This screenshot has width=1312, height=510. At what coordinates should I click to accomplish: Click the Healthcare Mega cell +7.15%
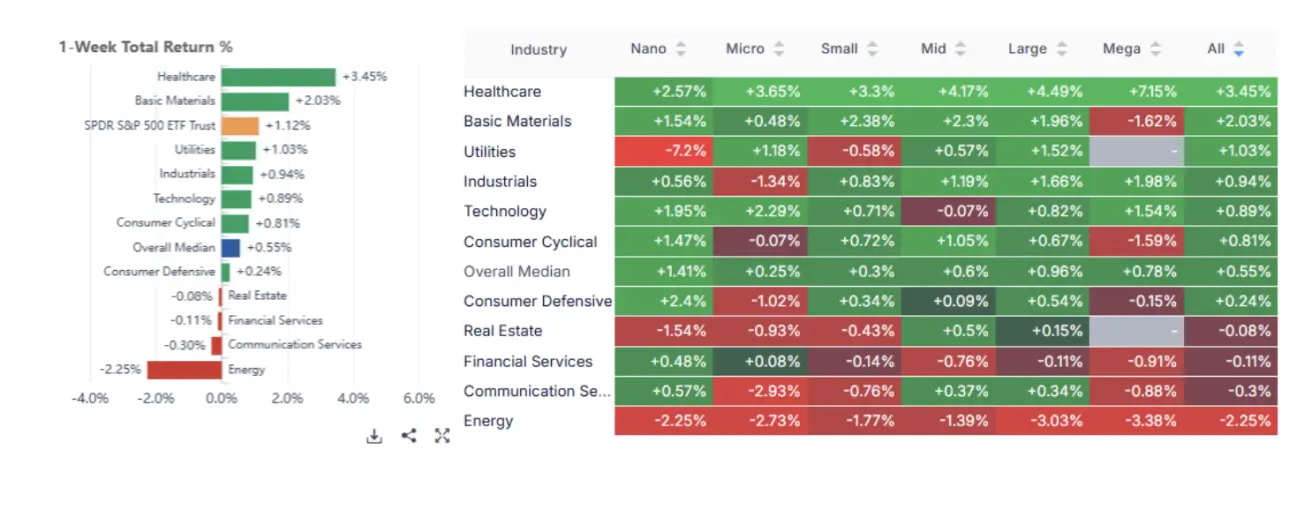click(1136, 92)
